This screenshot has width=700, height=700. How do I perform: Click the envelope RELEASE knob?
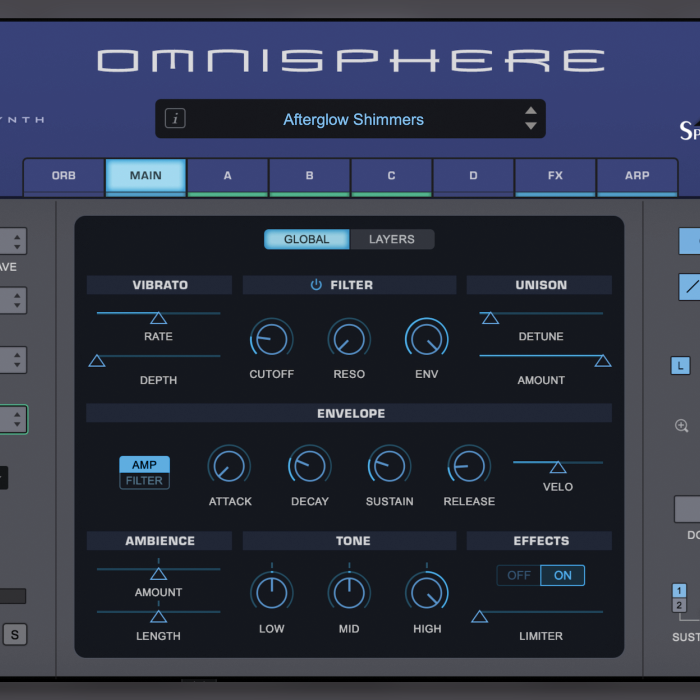point(469,466)
